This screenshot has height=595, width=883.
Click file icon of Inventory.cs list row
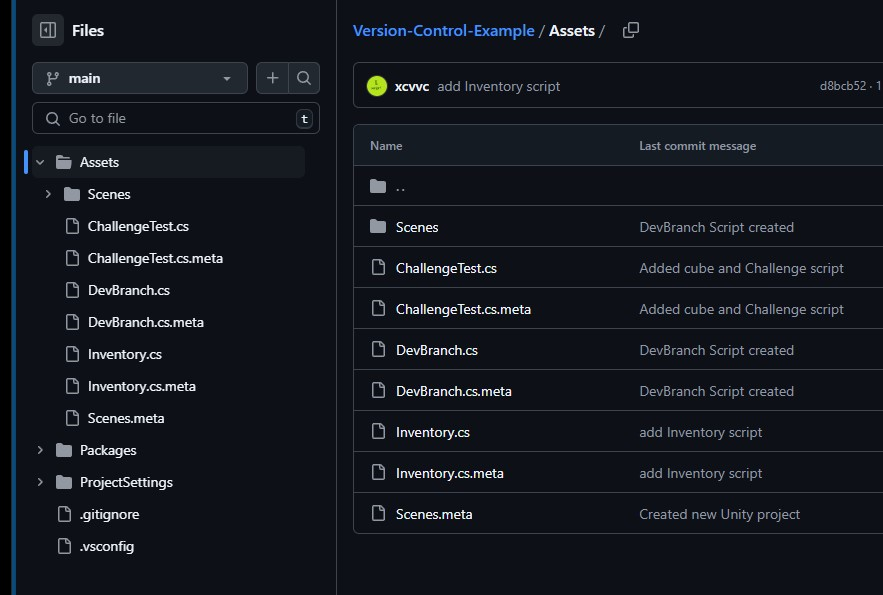pyautogui.click(x=378, y=432)
